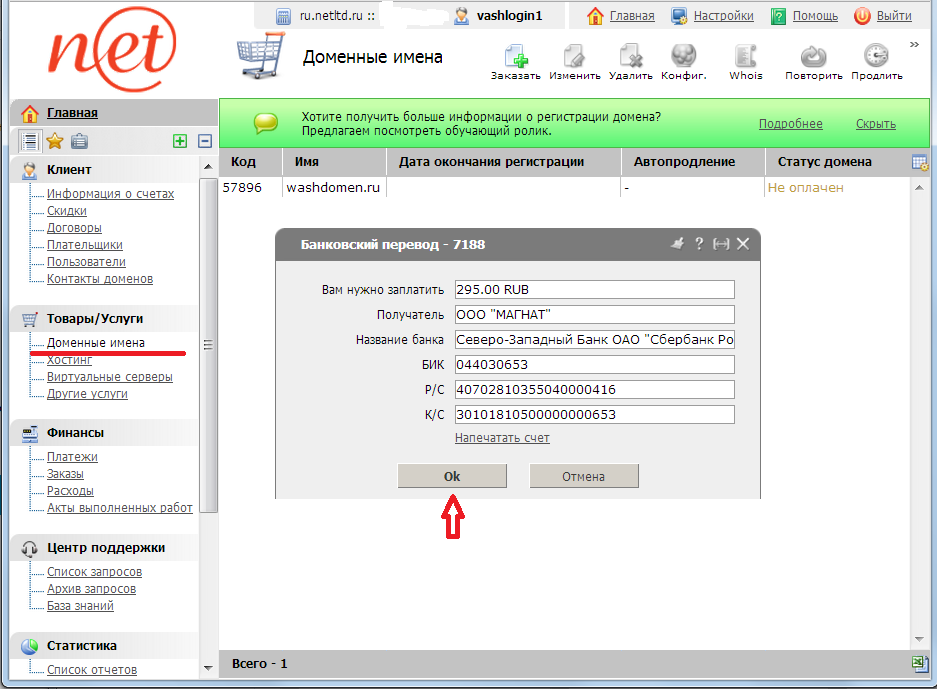Close the Банковский перевод dialog
Image resolution: width=937 pixels, height=689 pixels.
(x=743, y=243)
